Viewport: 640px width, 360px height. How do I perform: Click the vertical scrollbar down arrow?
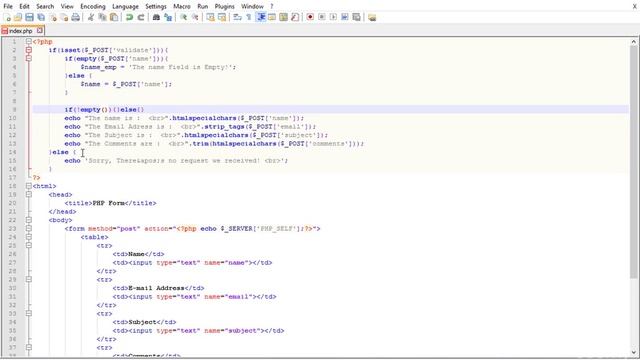click(x=633, y=352)
